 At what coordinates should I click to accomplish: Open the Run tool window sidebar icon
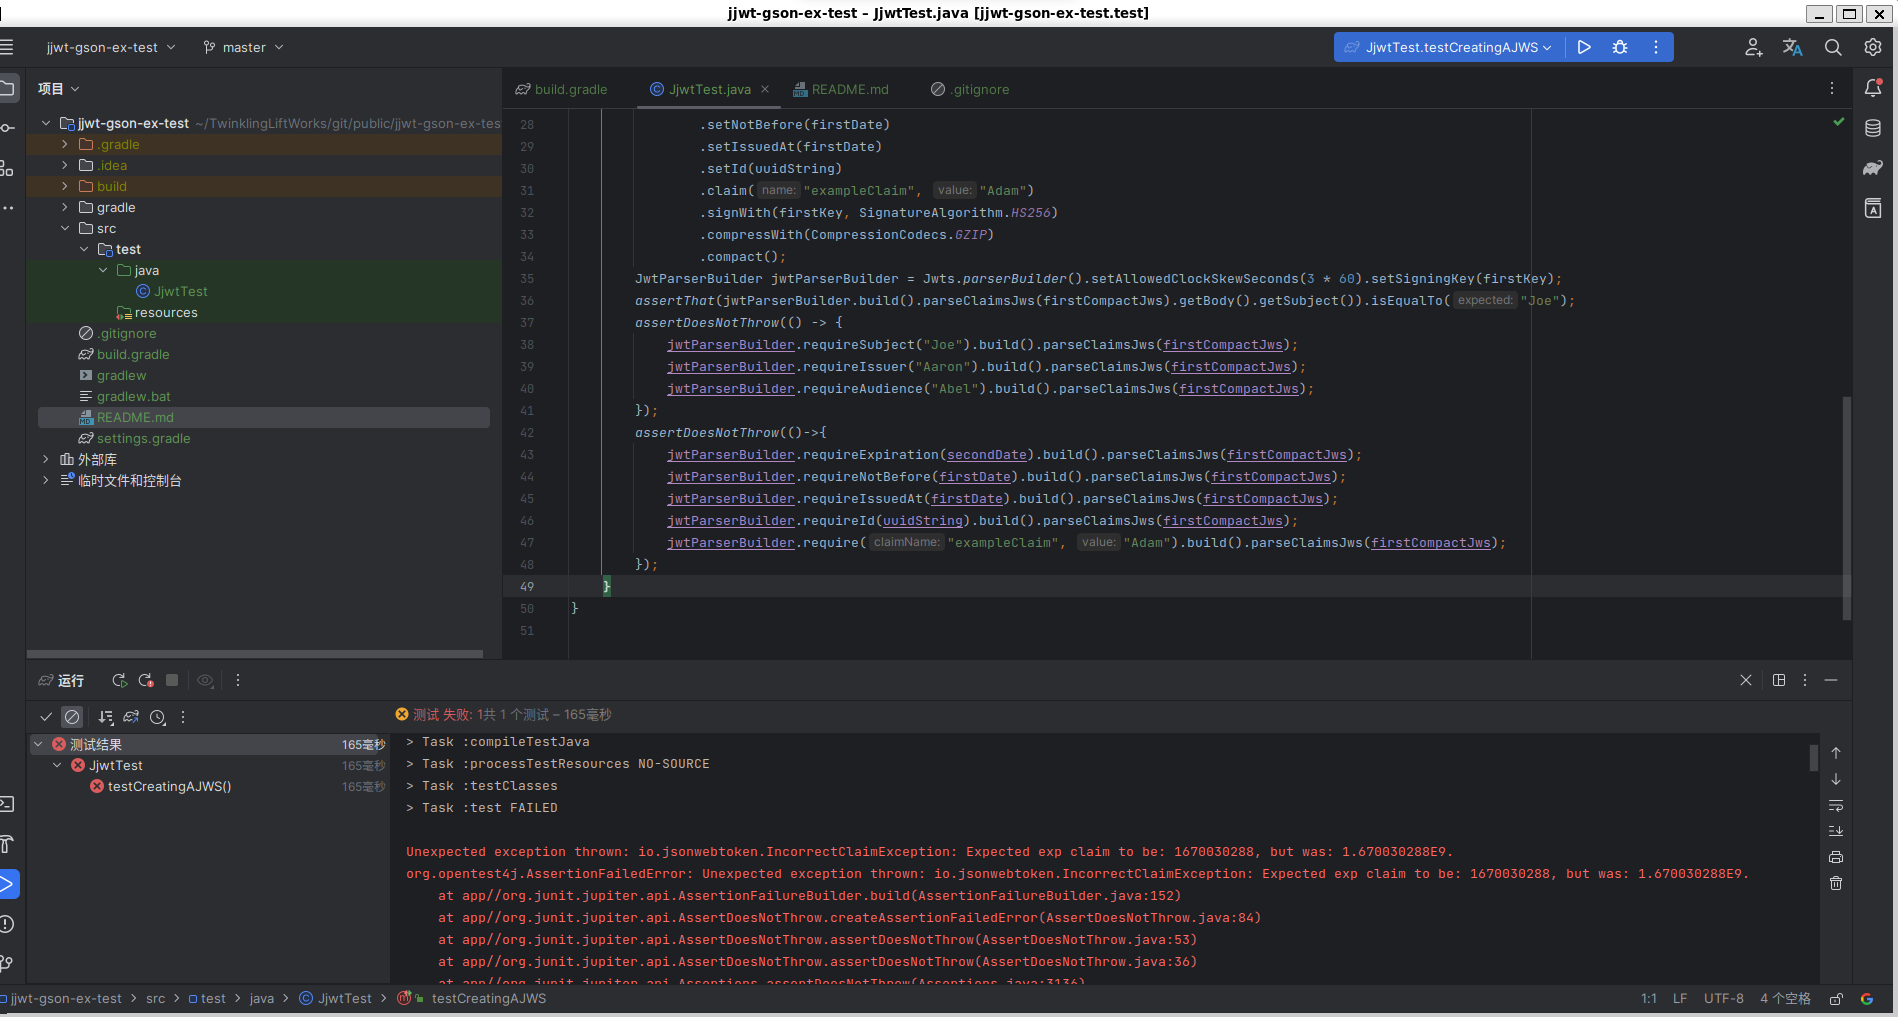[x=6, y=884]
